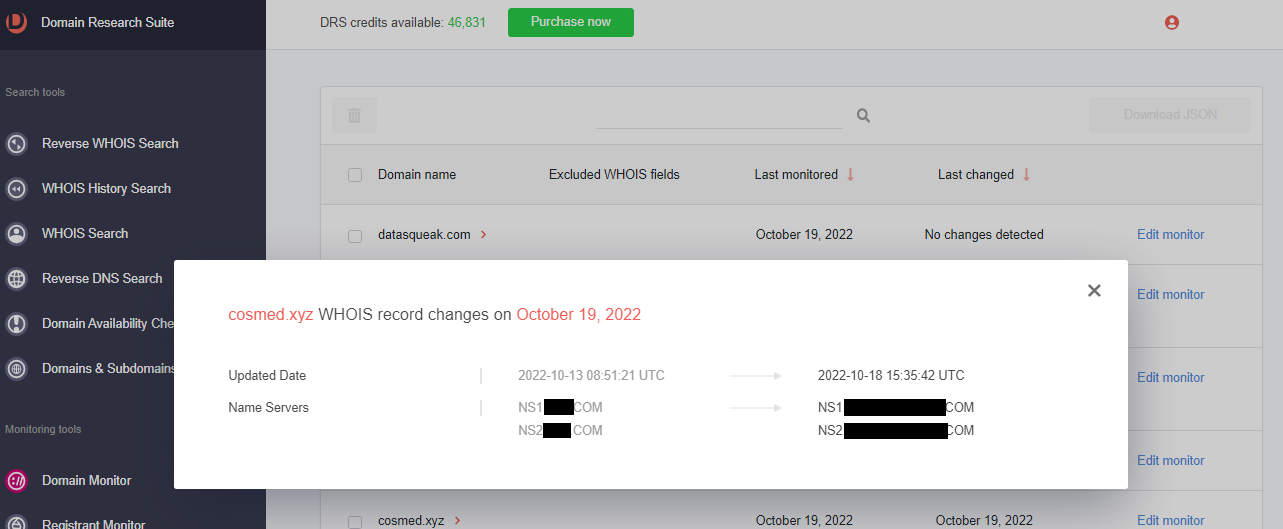This screenshot has width=1283, height=529.
Task: Click October 19, 2022 date in dialog title
Action: coord(579,314)
